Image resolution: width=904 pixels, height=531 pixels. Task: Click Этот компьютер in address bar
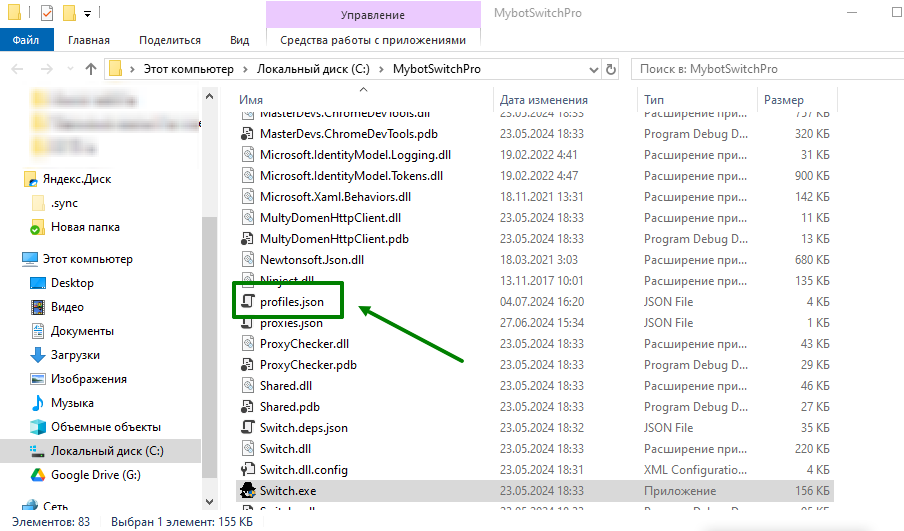coord(189,69)
